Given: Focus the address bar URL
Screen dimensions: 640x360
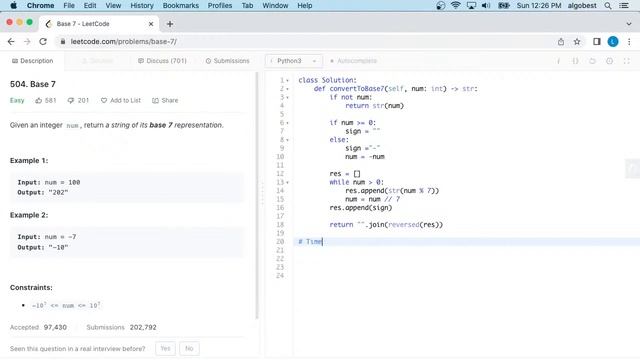Looking at the screenshot, I should (124, 42).
